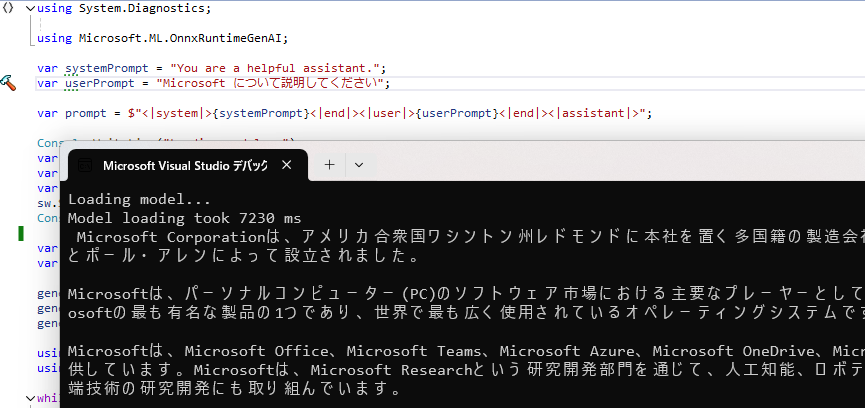Image resolution: width=865 pixels, height=408 pixels.
Task: Click the terminal icon on the tab
Action: click(84, 165)
